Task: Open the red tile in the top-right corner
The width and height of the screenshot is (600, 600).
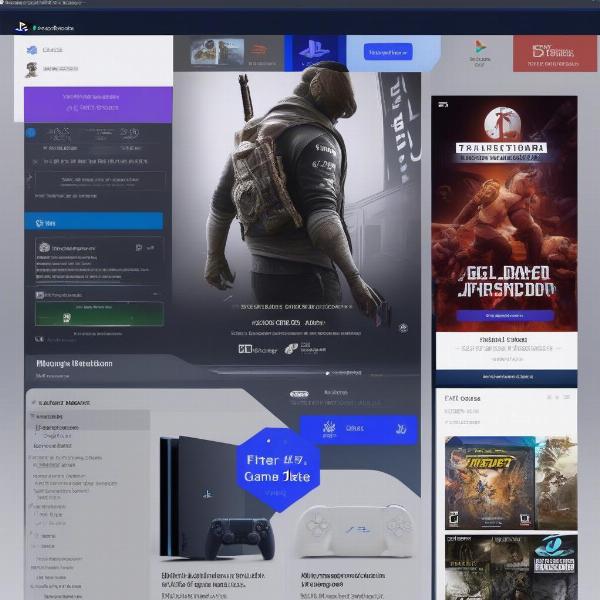Action: click(x=555, y=54)
